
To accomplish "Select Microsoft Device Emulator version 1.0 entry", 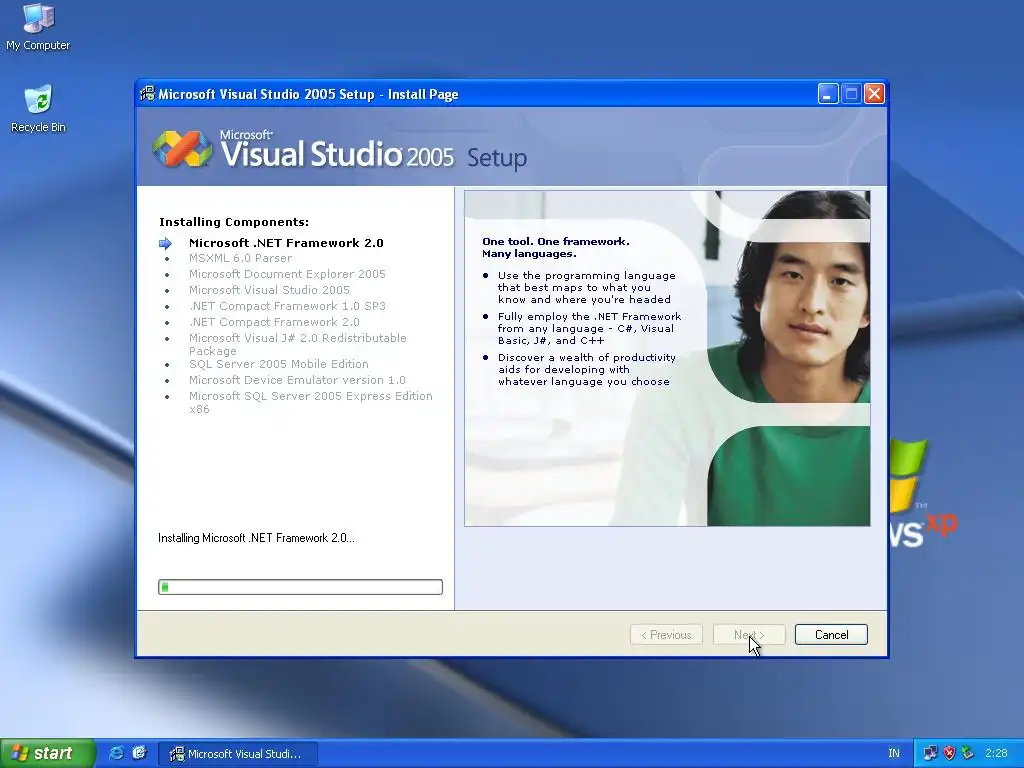I will click(x=297, y=380).
